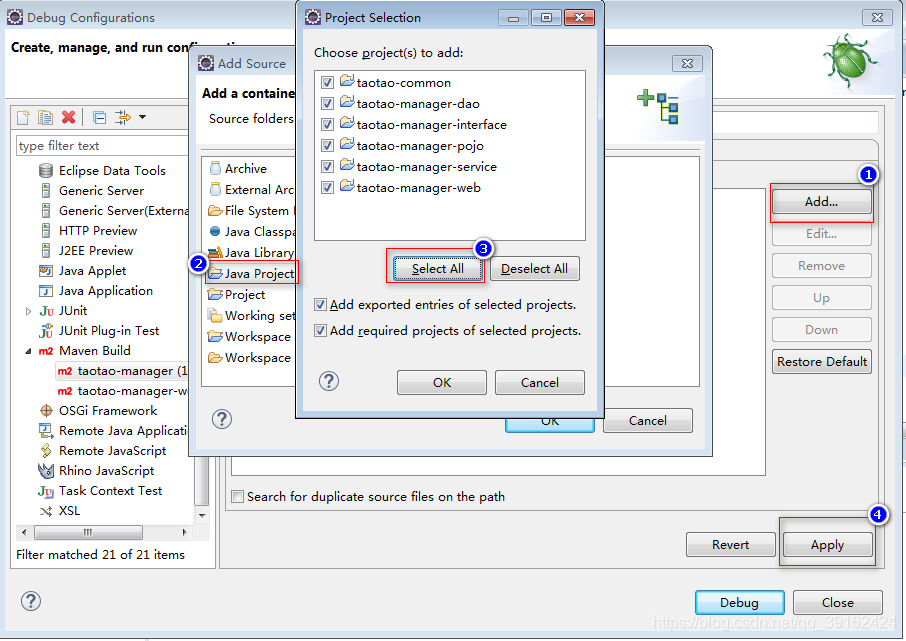Select Task Context Test type
Image resolution: width=906 pixels, height=641 pixels.
click(110, 491)
